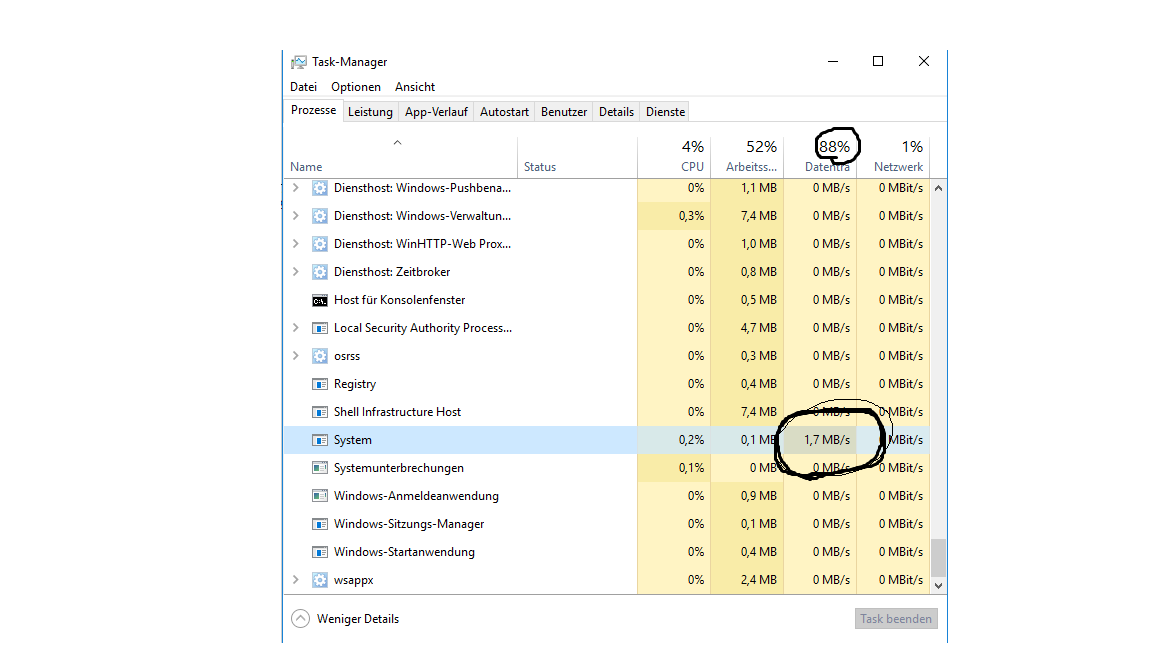The image size is (1152, 648).
Task: Click the 4,7 MB memory value
Action: tap(758, 328)
